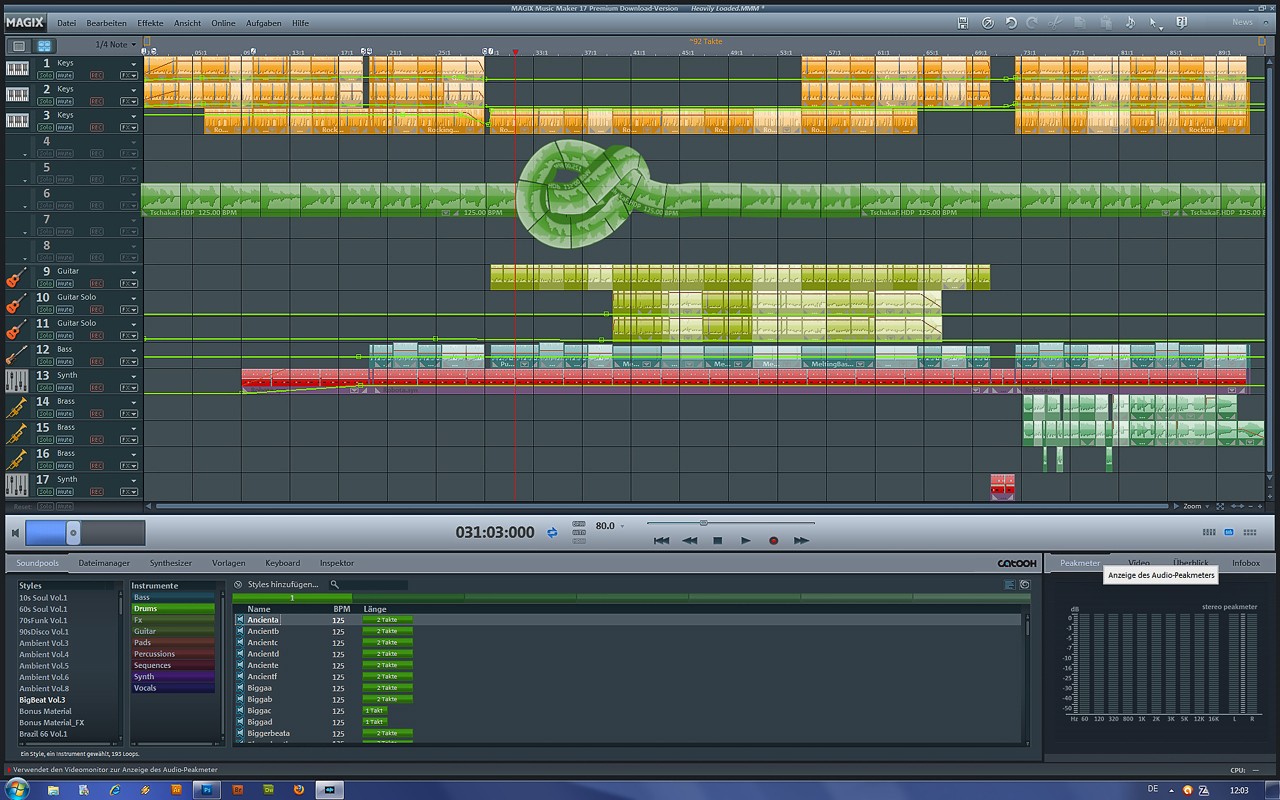Screen dimensions: 1280x800
Task: Click the undo arrow in the toolbar
Action: [x=1011, y=22]
